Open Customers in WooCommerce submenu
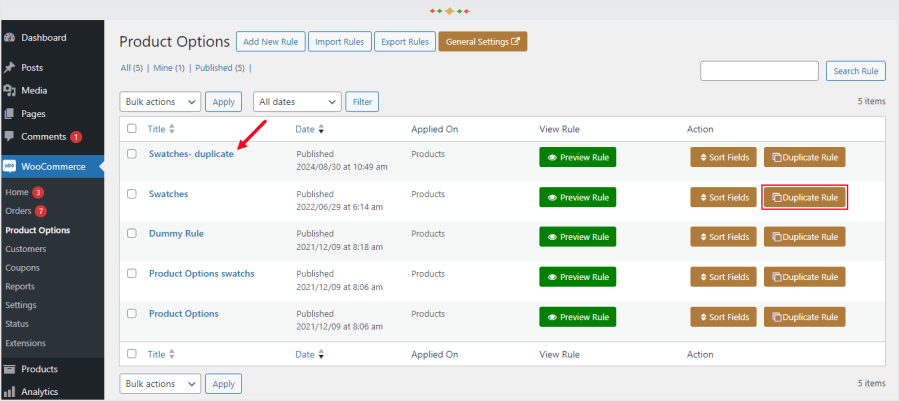899x401 pixels. pos(26,249)
